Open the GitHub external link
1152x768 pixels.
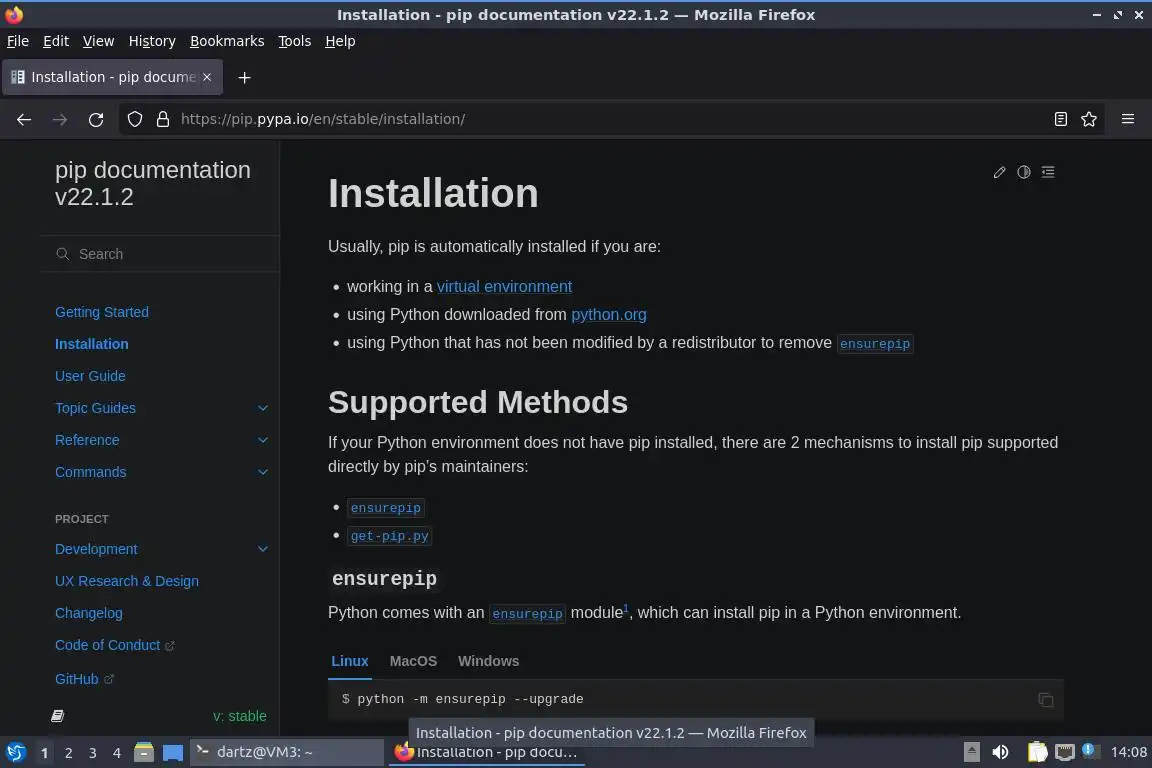pos(84,680)
